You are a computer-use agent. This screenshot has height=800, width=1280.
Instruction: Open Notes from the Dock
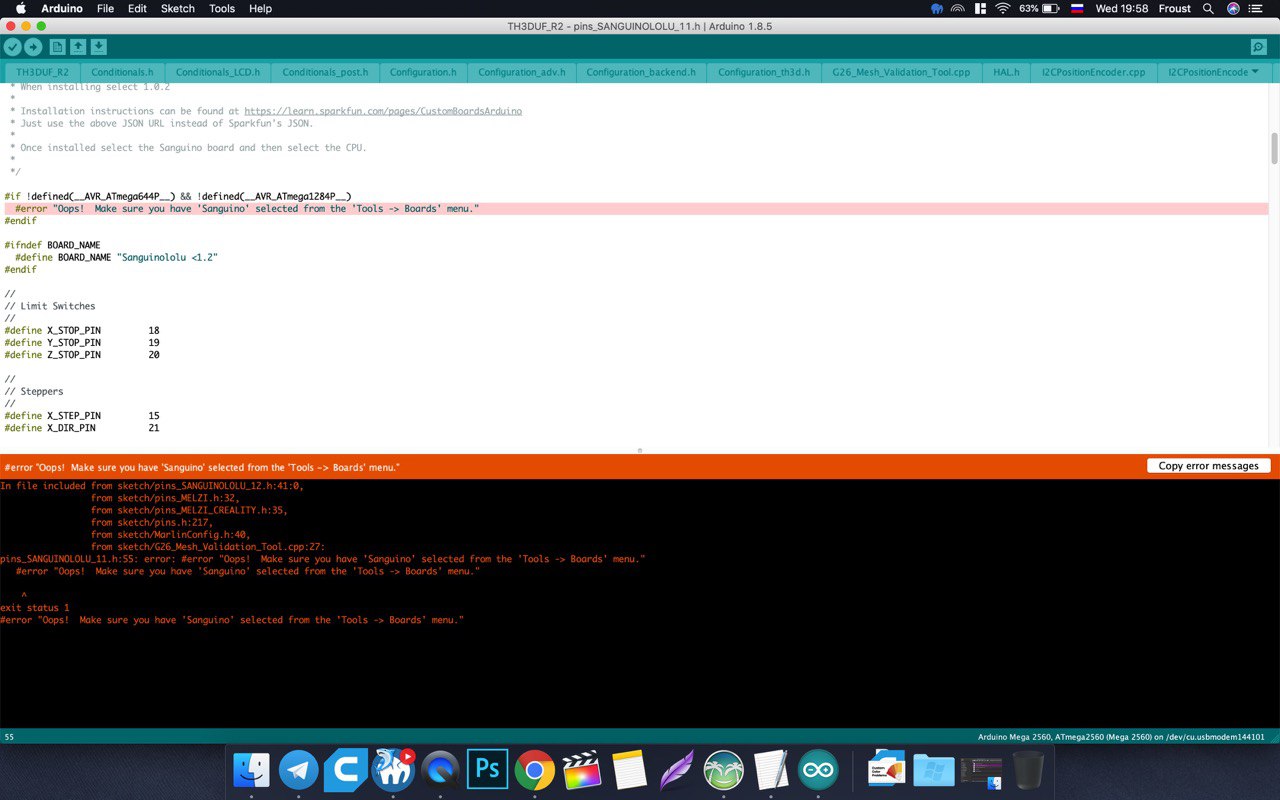[x=629, y=770]
